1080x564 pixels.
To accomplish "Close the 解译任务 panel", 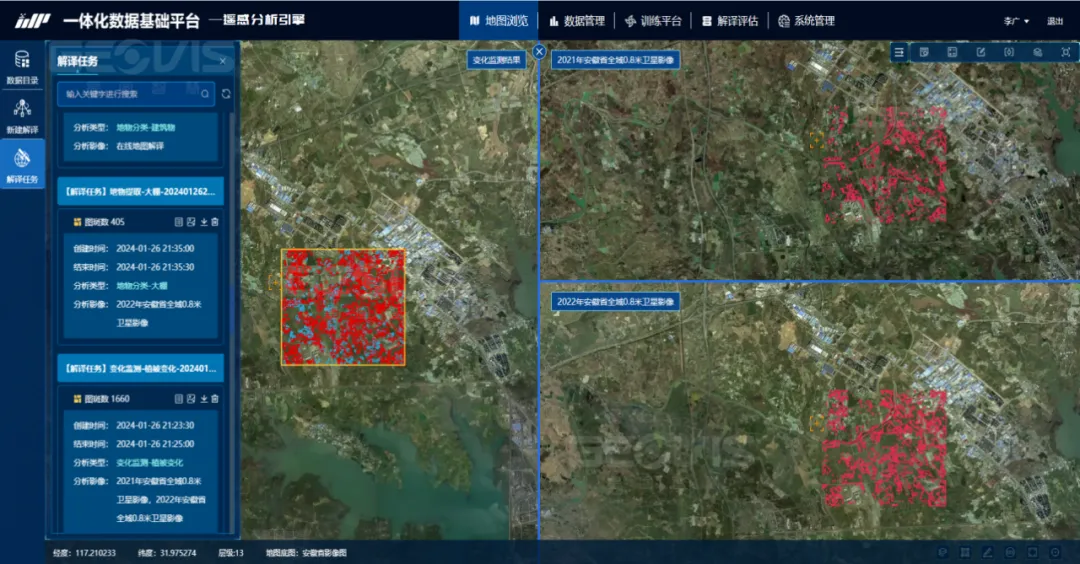I will 222,62.
